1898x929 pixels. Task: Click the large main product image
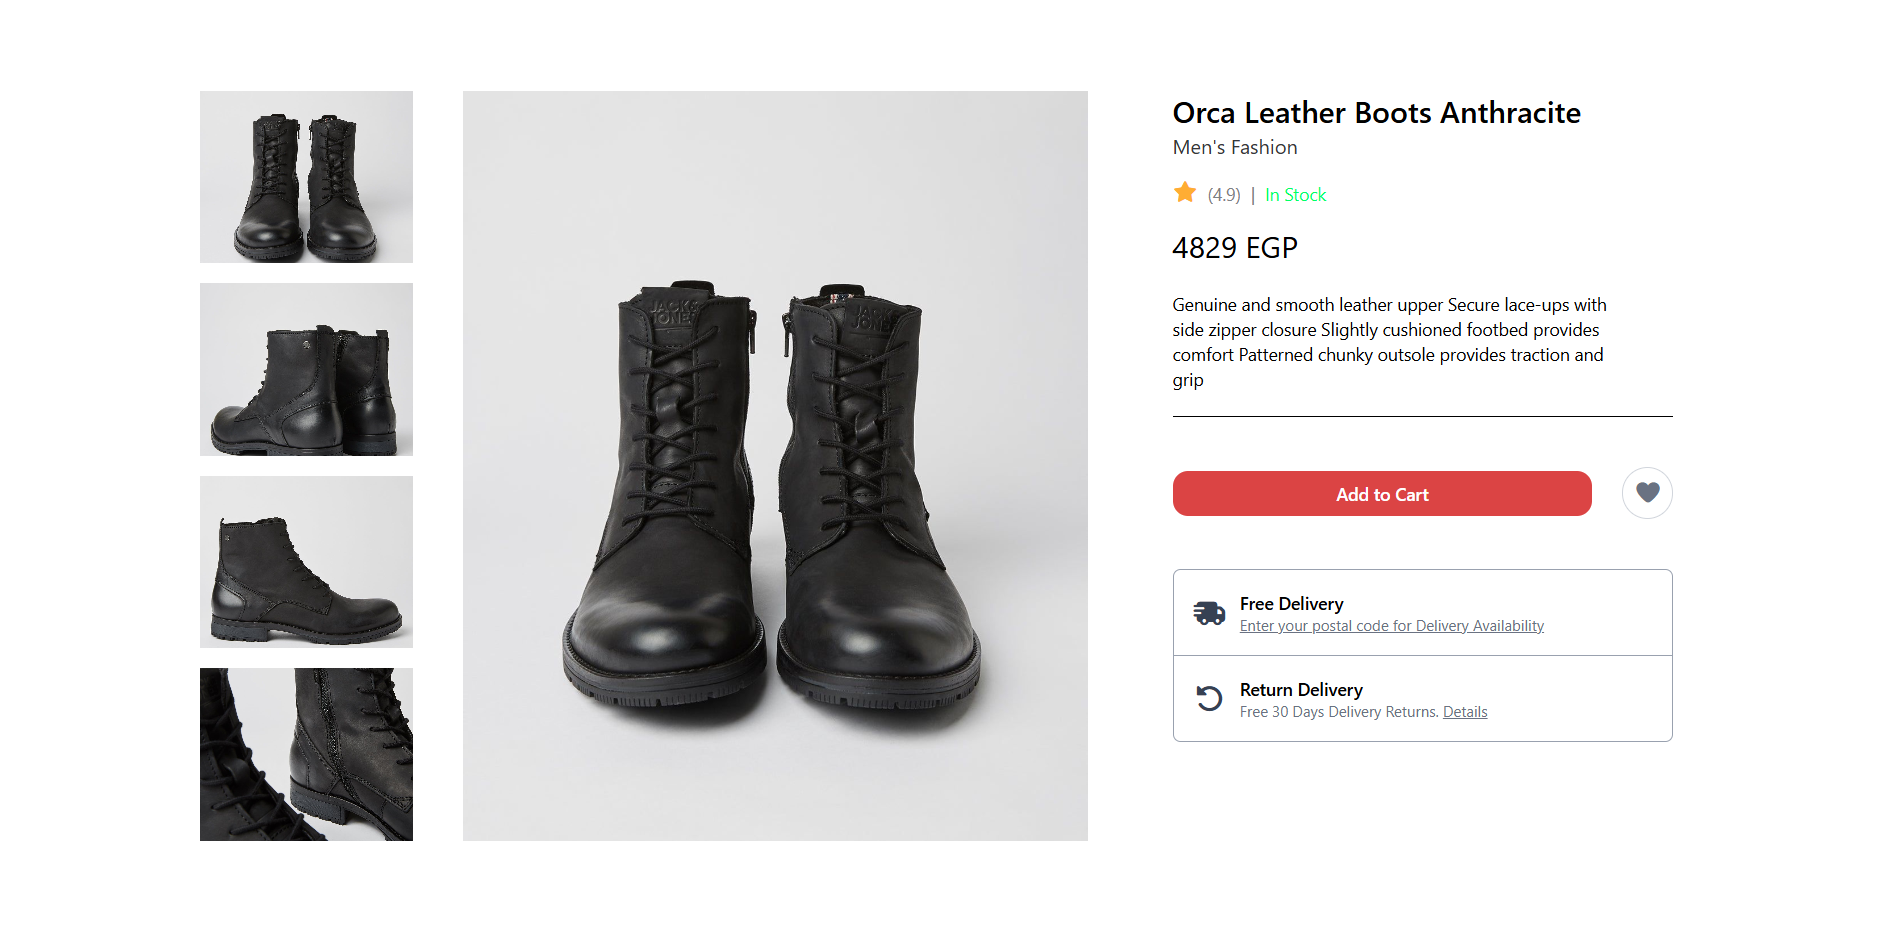[x=775, y=466]
